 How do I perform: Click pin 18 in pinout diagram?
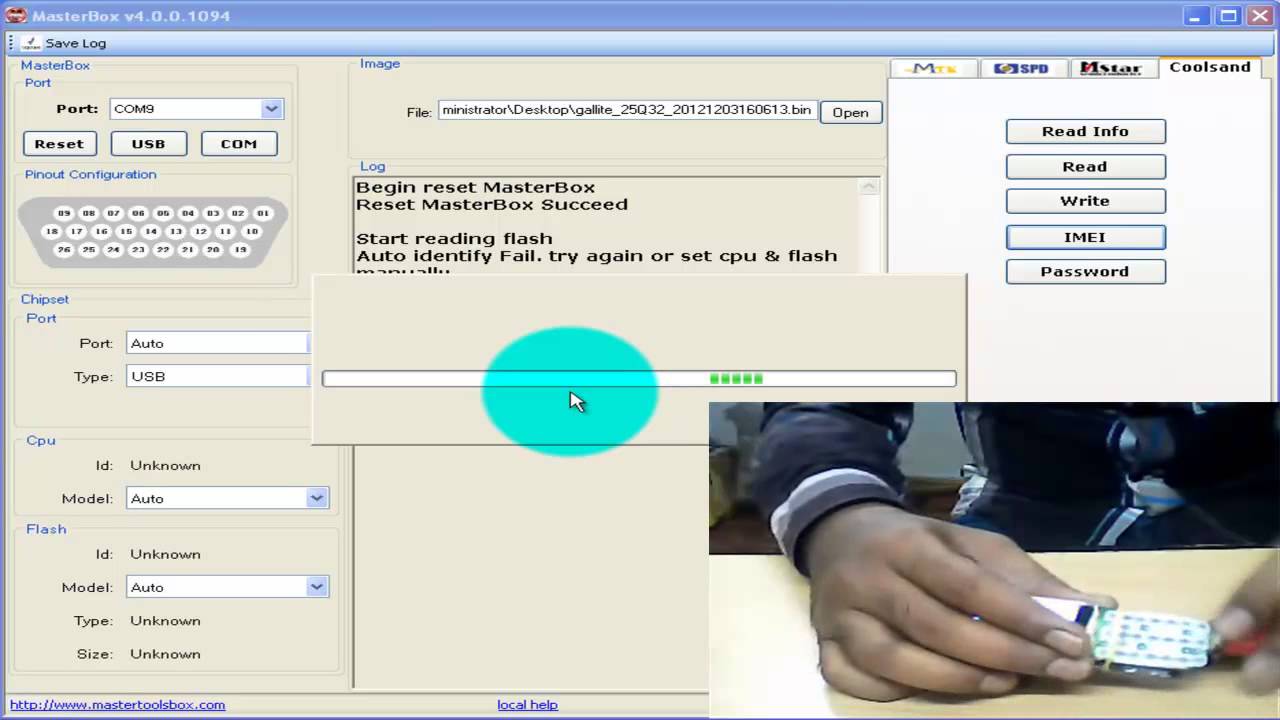tap(52, 231)
